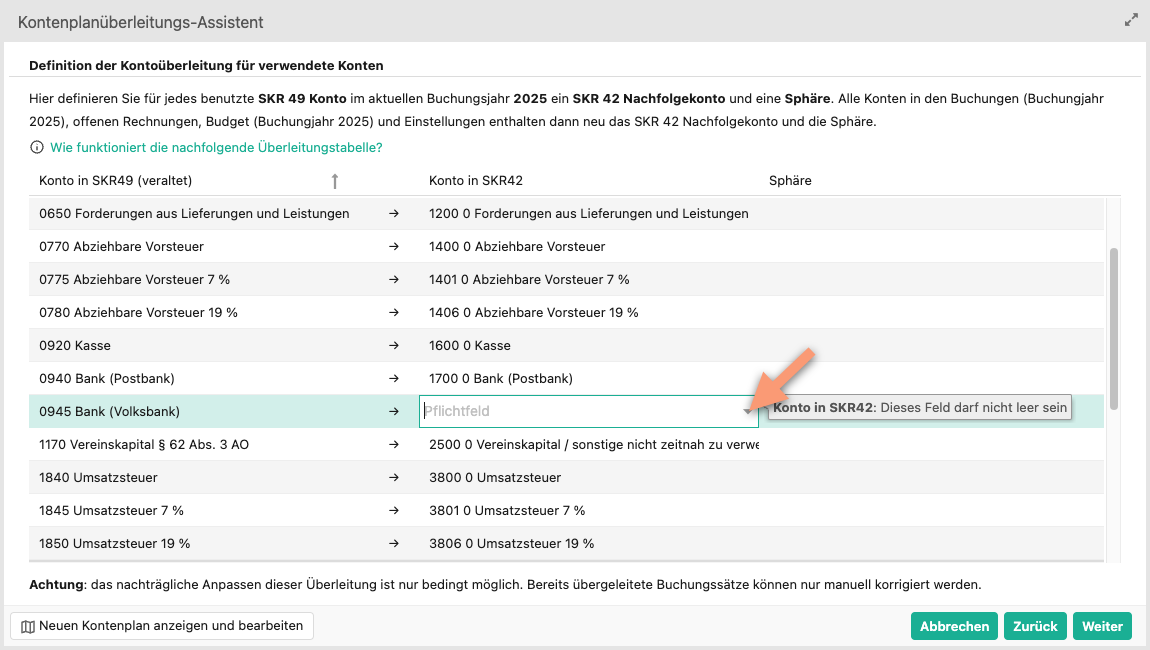The height and width of the screenshot is (650, 1150).
Task: Click the map icon on Neuen Kontenplan button
Action: [28, 627]
